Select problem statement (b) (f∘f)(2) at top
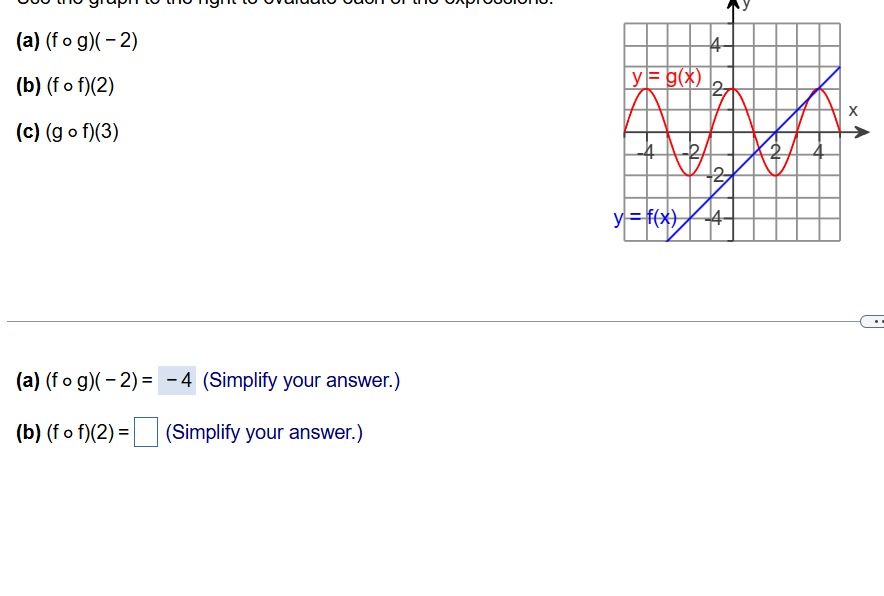This screenshot has height=596, width=884. pyautogui.click(x=65, y=86)
